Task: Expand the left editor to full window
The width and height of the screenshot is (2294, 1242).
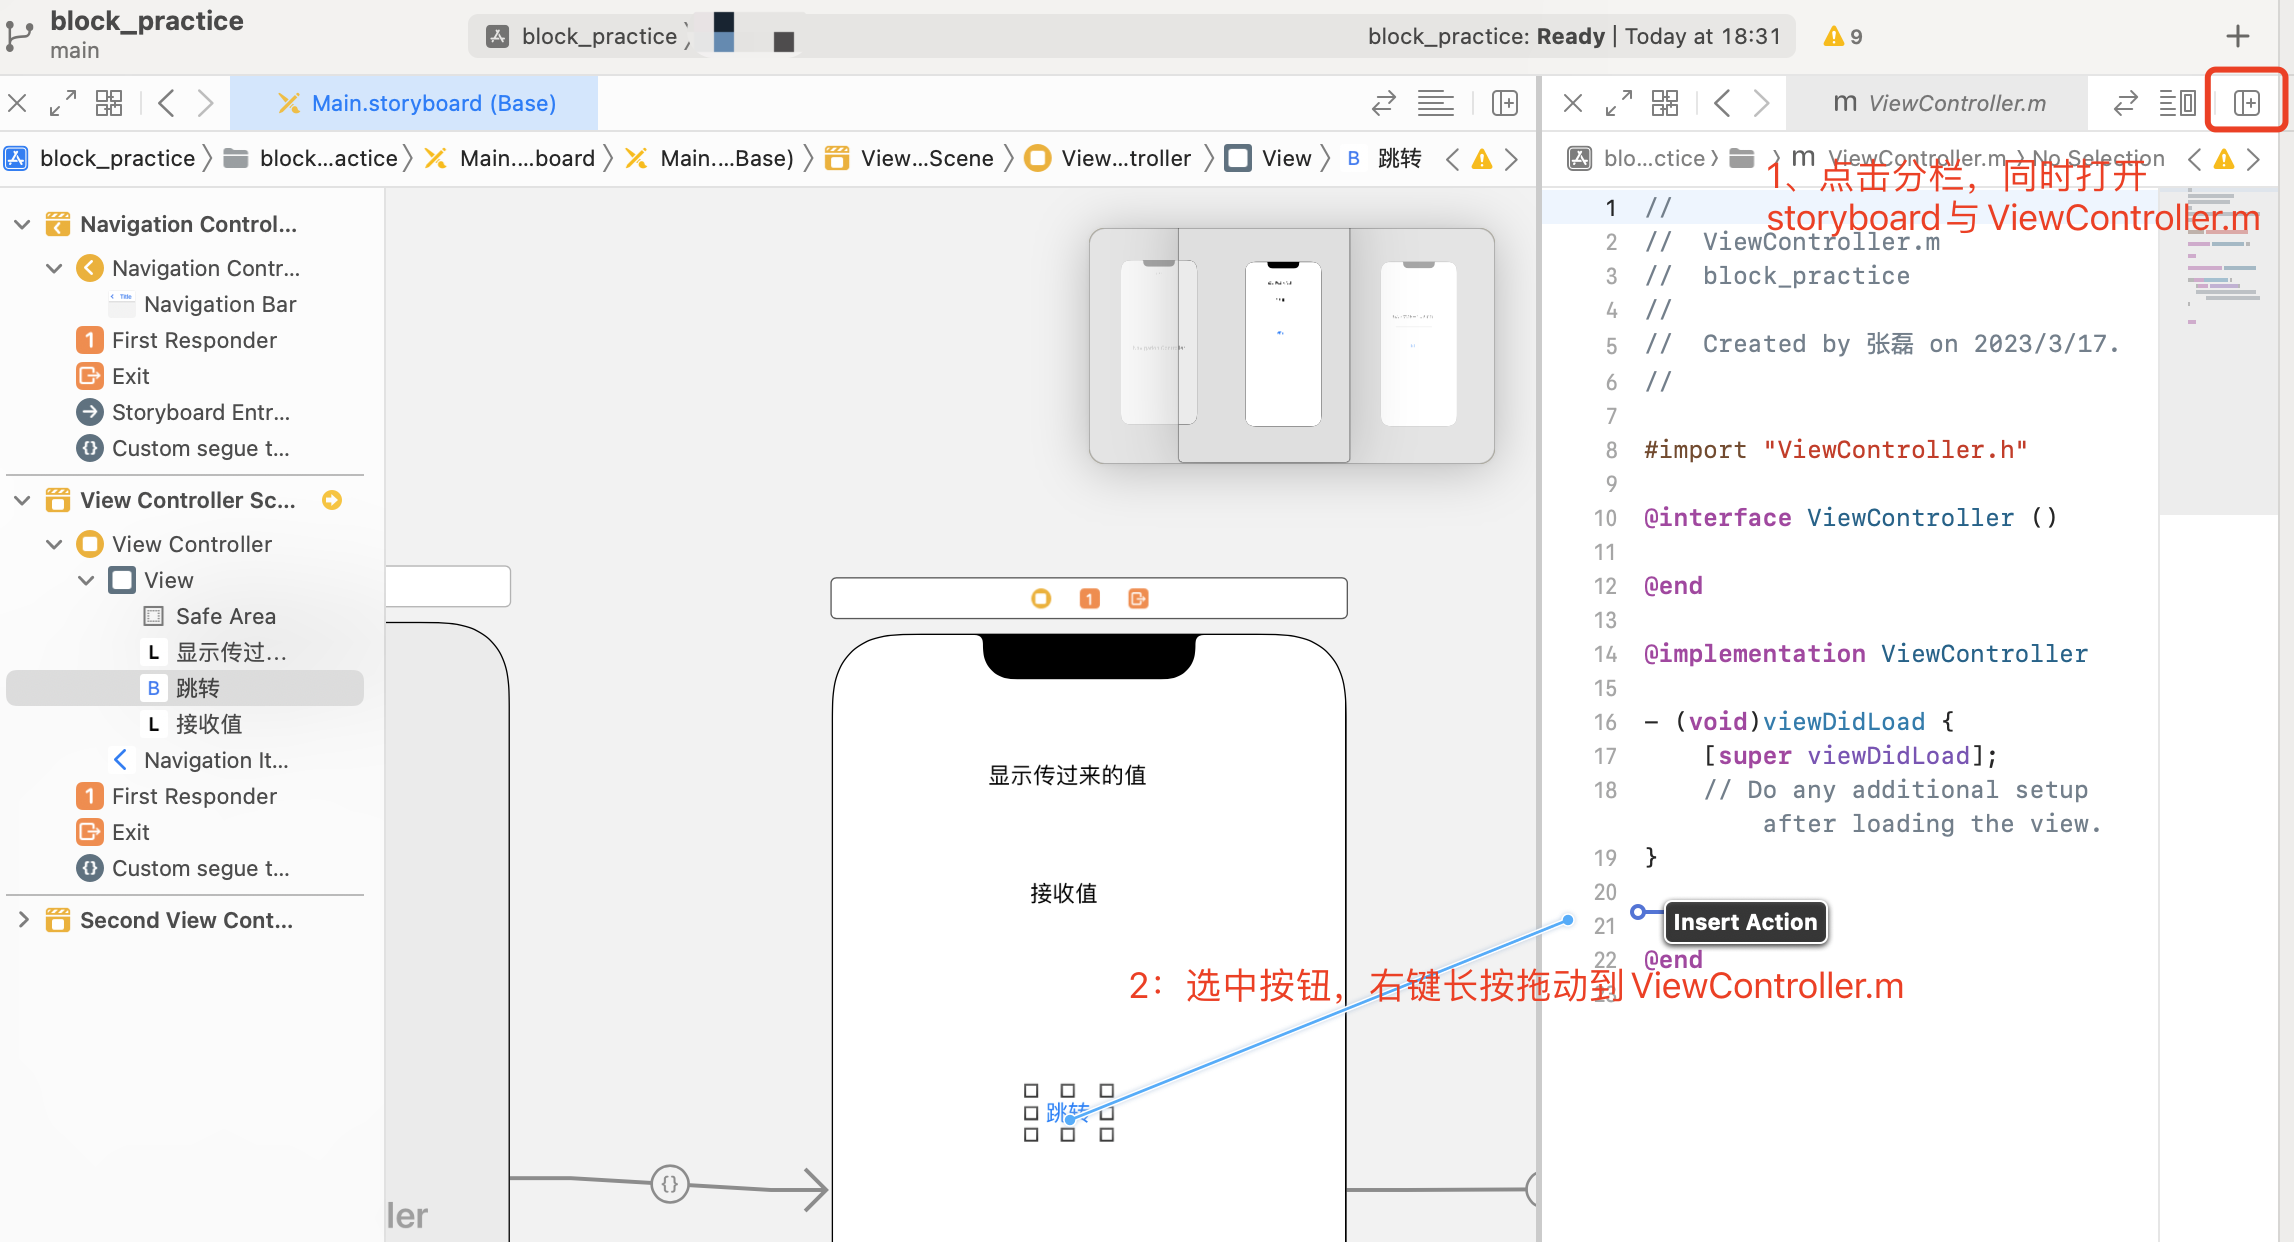Action: point(63,103)
